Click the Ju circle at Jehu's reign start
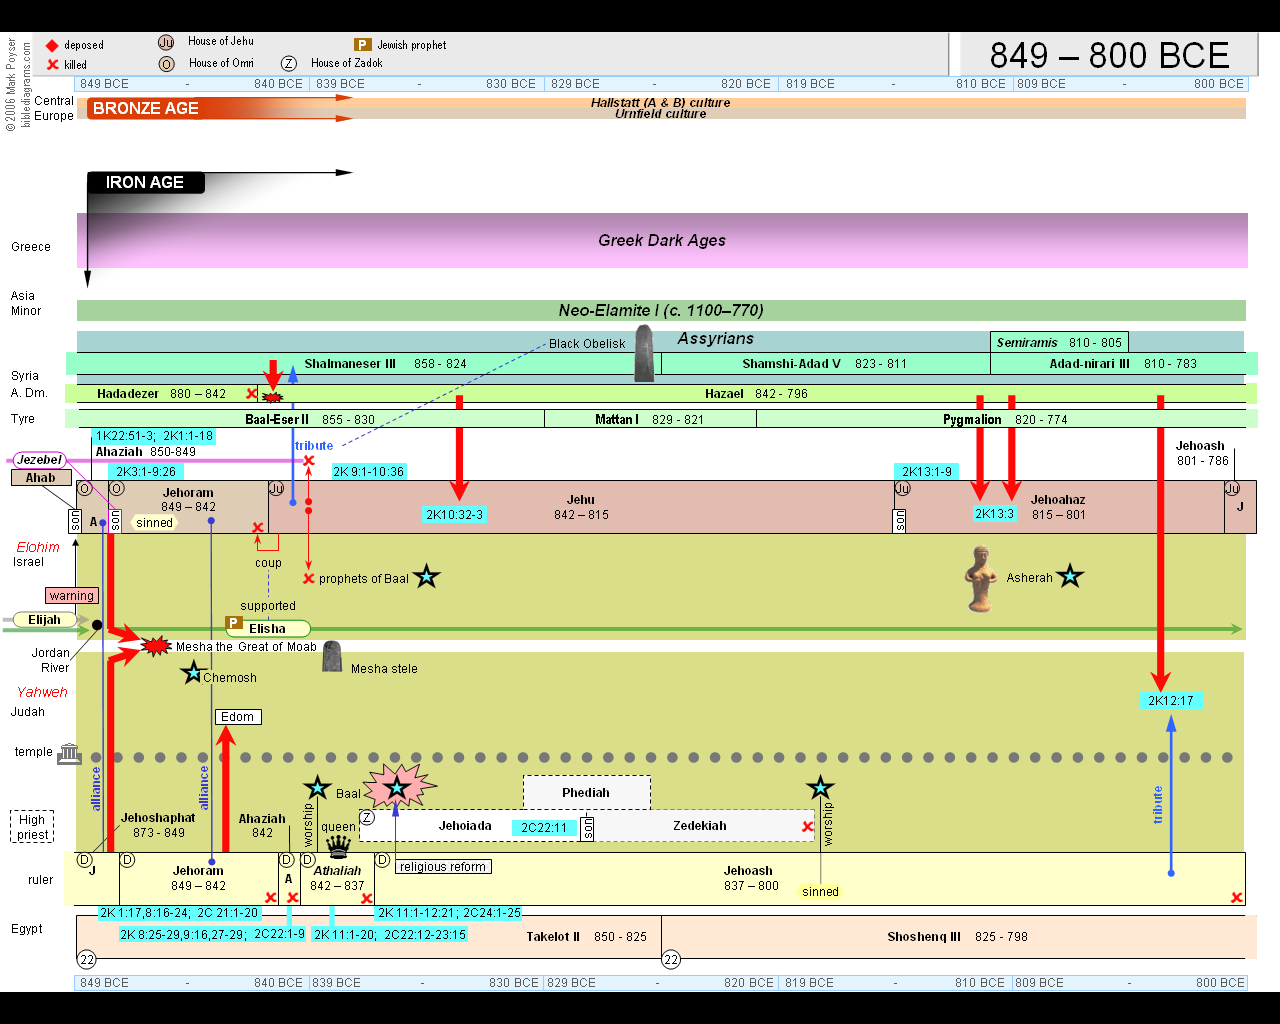This screenshot has width=1280, height=1024. (x=276, y=488)
